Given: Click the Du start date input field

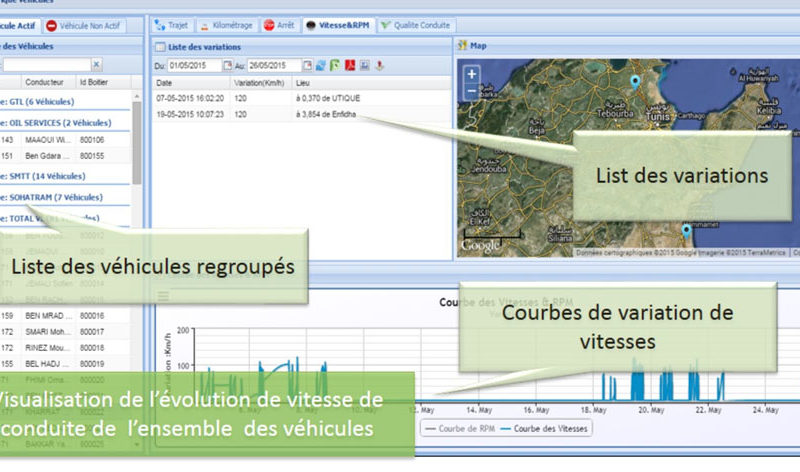Looking at the screenshot, I should (x=193, y=65).
